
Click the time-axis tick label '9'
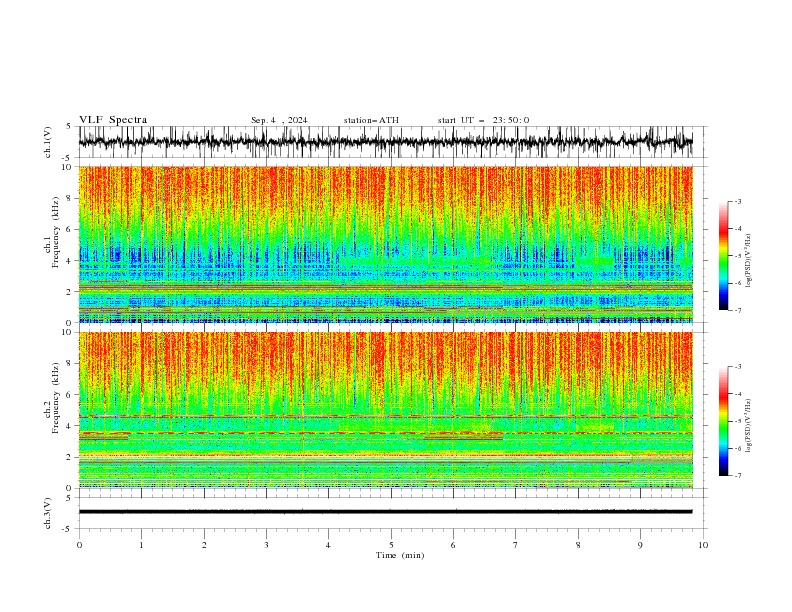coord(640,545)
